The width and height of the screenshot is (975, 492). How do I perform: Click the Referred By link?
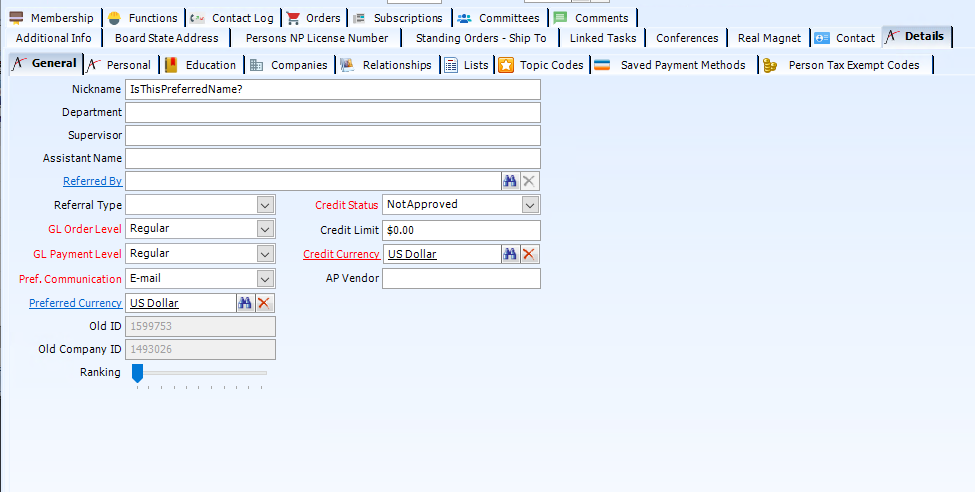(93, 181)
